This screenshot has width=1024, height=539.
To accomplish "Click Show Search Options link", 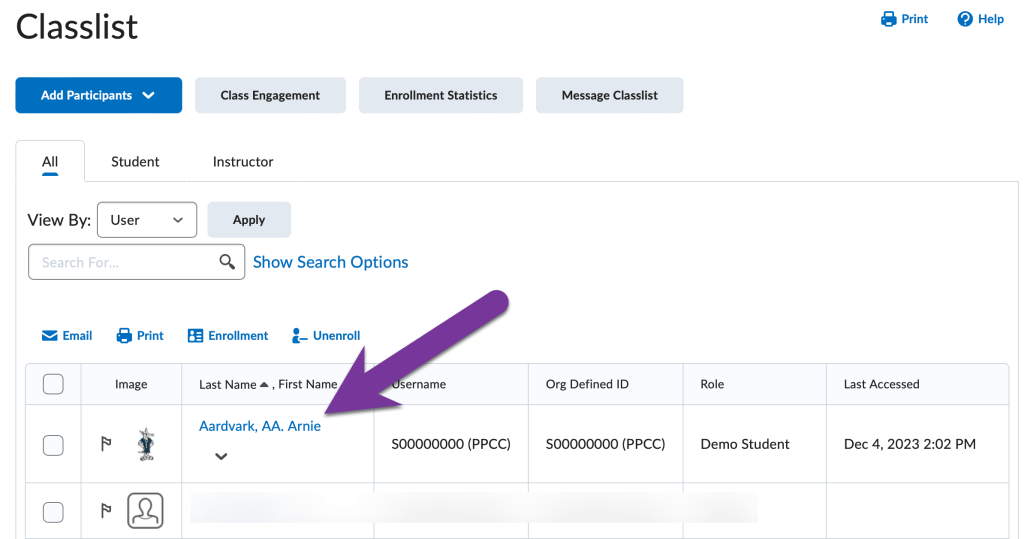I will (x=330, y=262).
